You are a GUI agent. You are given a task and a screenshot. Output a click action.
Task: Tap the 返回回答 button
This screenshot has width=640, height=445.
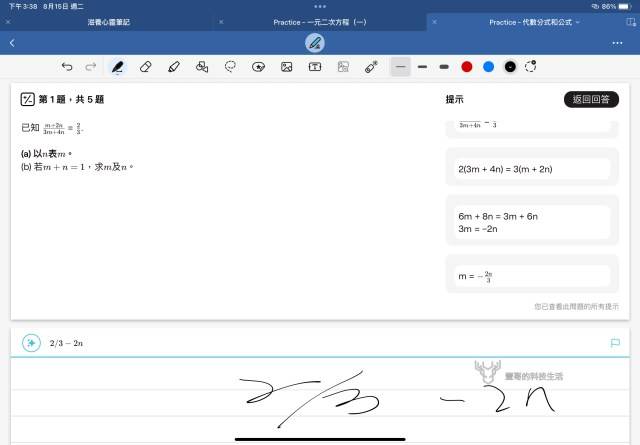point(591,99)
